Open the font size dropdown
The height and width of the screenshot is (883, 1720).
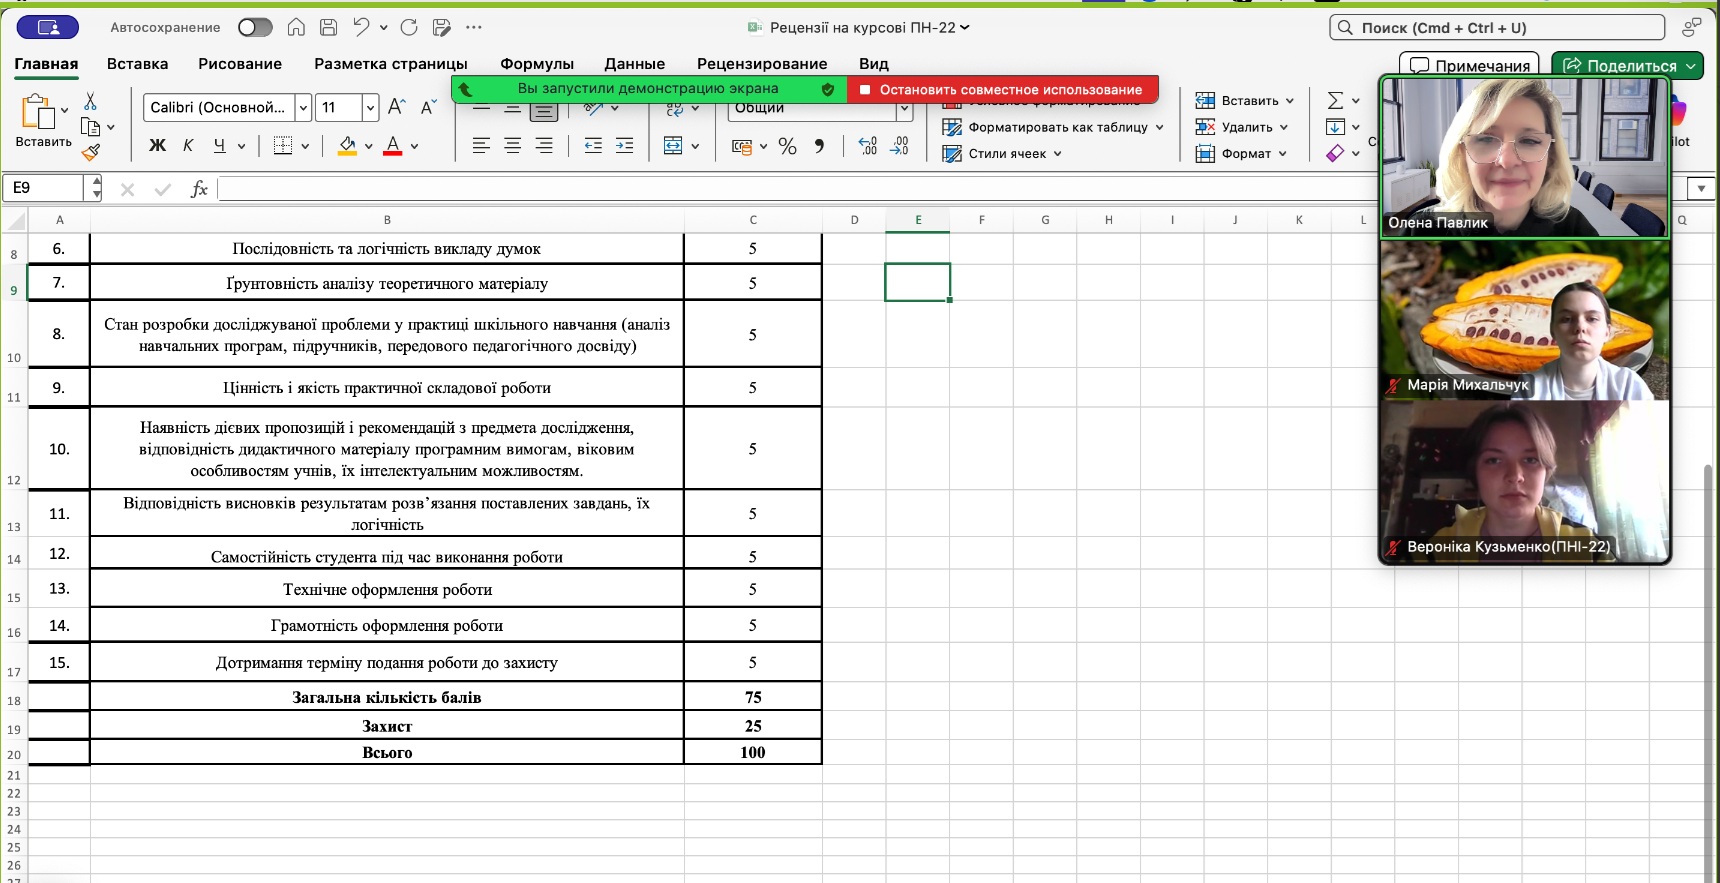pyautogui.click(x=370, y=107)
